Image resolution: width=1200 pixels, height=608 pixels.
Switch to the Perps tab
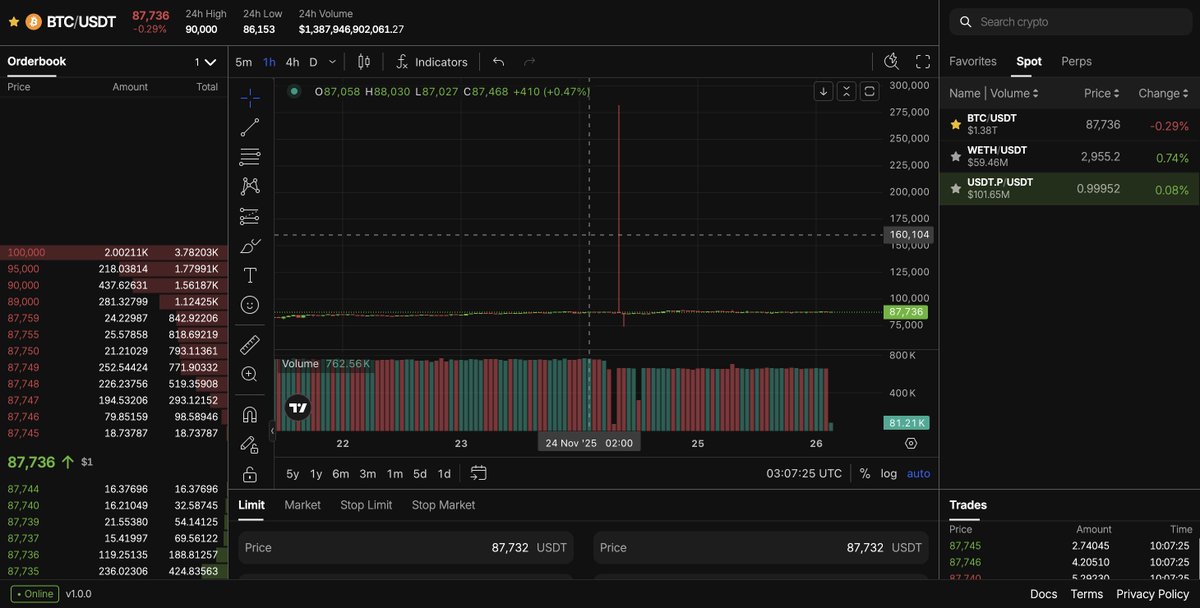(1076, 61)
